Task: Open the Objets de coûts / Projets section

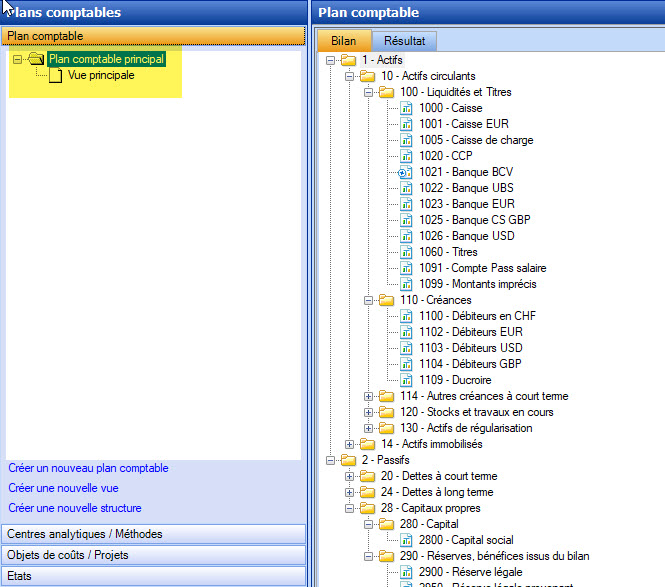Action: point(68,555)
